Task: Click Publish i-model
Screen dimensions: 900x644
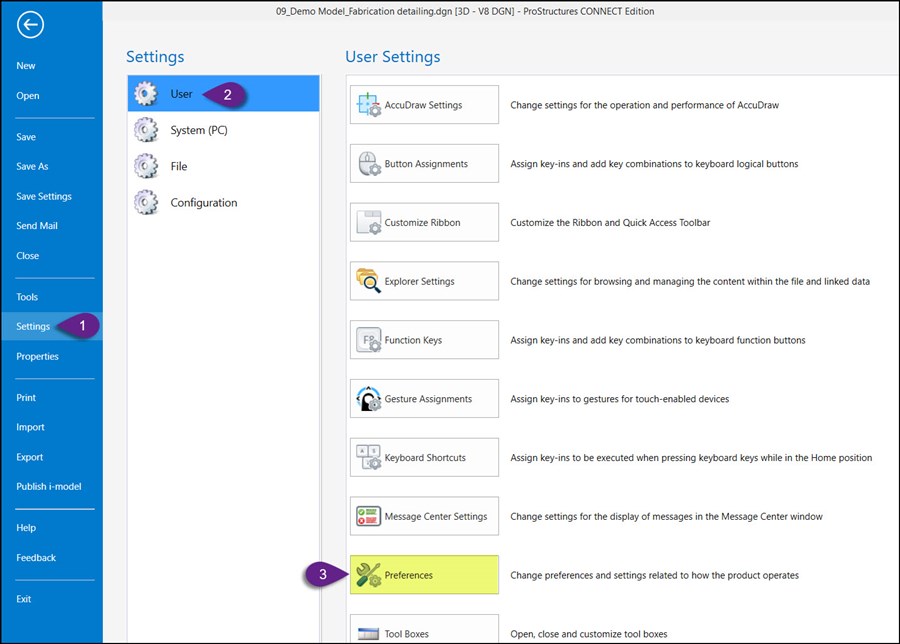Action: [x=49, y=487]
